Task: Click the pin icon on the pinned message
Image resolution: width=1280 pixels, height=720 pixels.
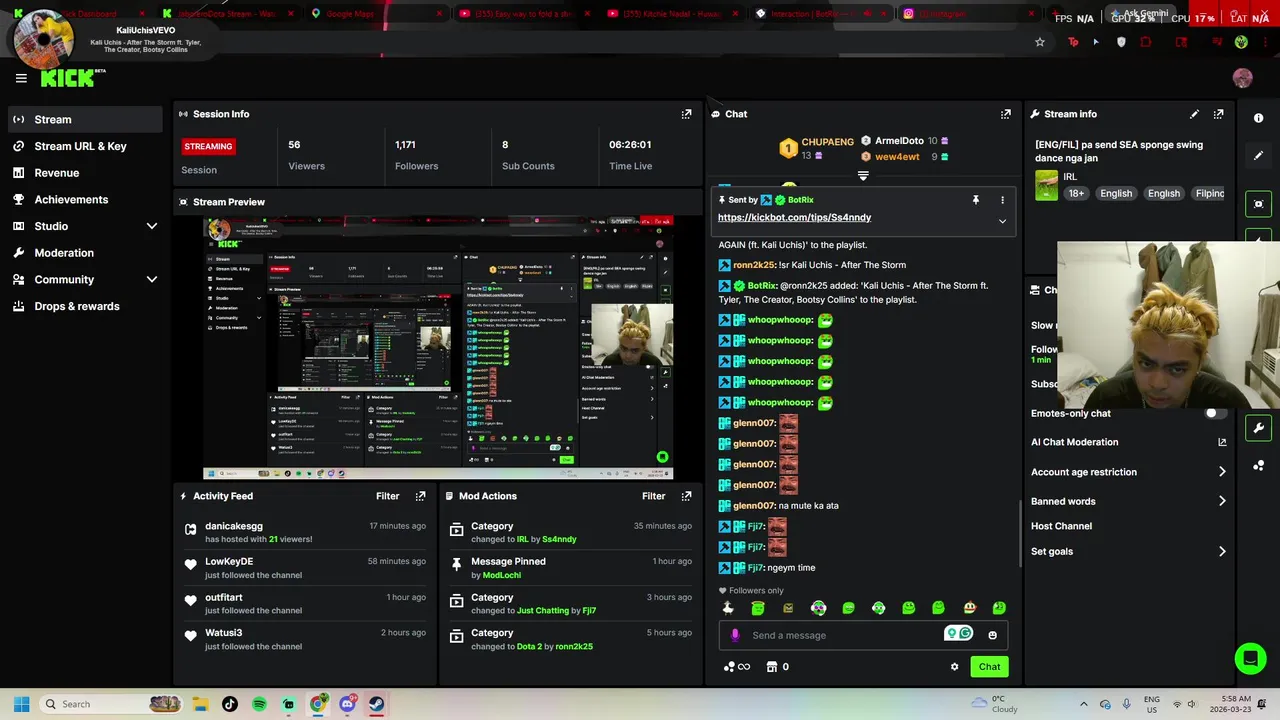Action: [x=976, y=200]
